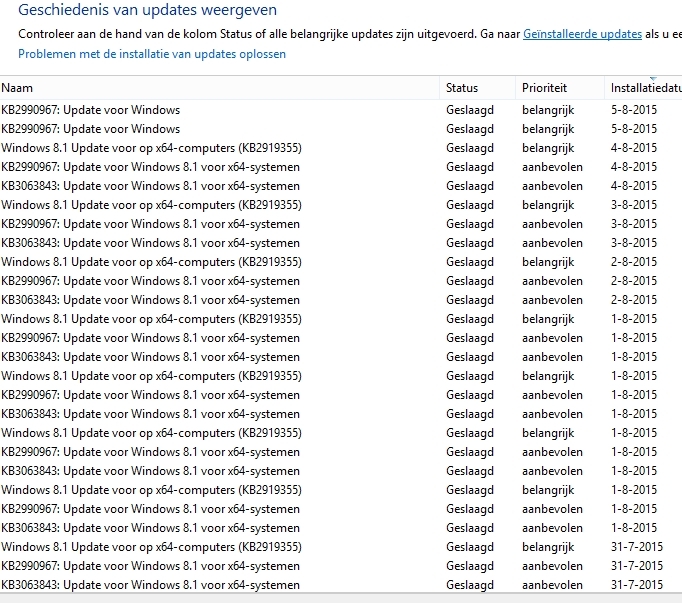The width and height of the screenshot is (682, 603).
Task: Select KB2990967 update row dated 31-7-2015
Action: point(341,566)
